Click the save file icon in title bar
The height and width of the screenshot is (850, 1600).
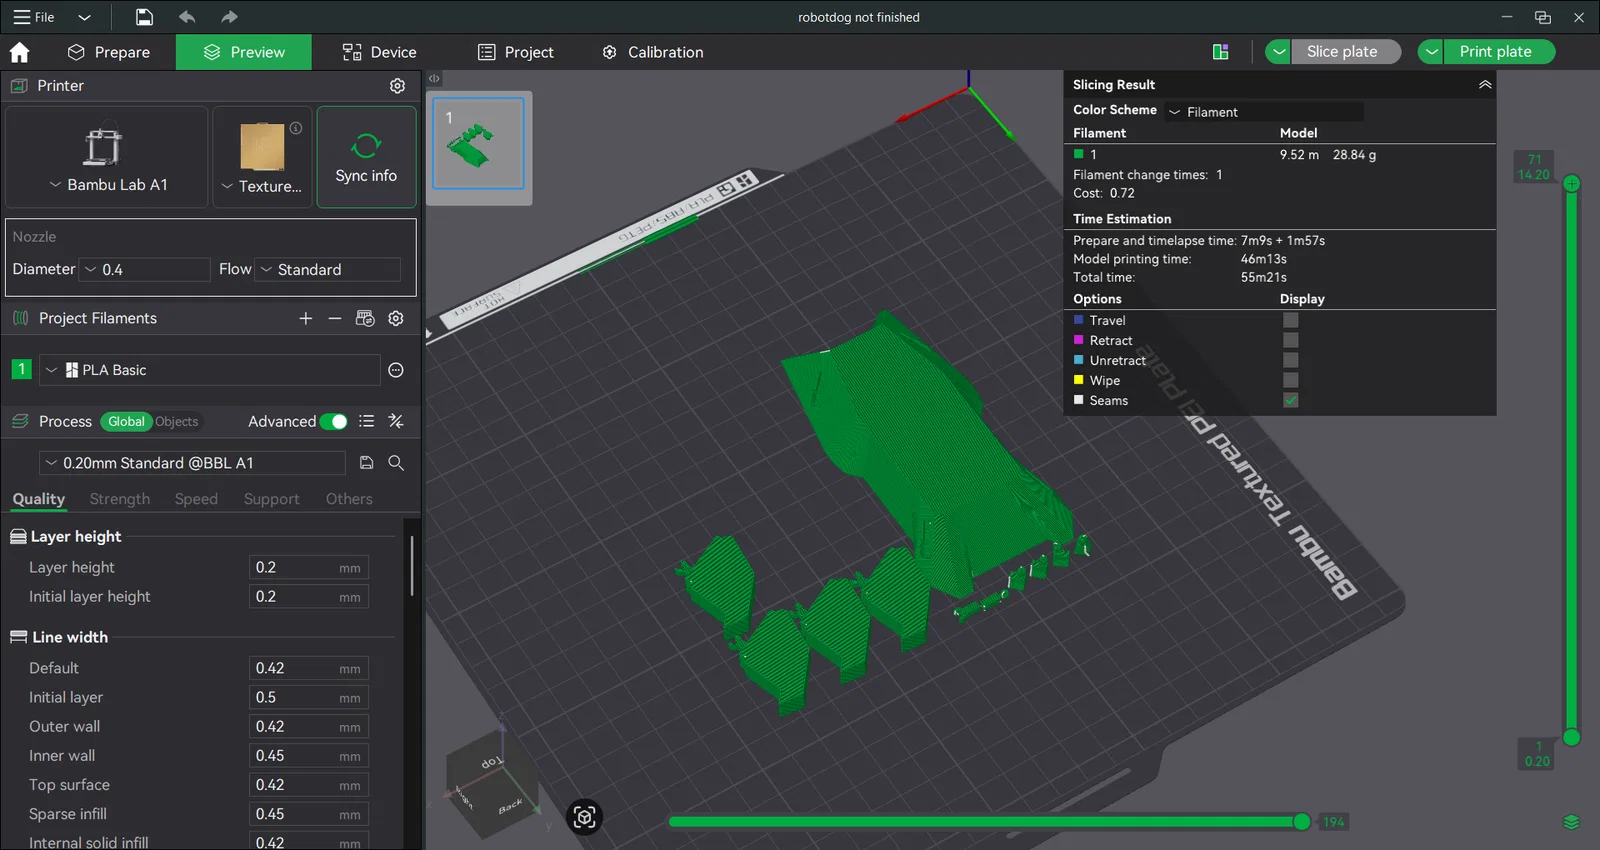[x=144, y=17]
